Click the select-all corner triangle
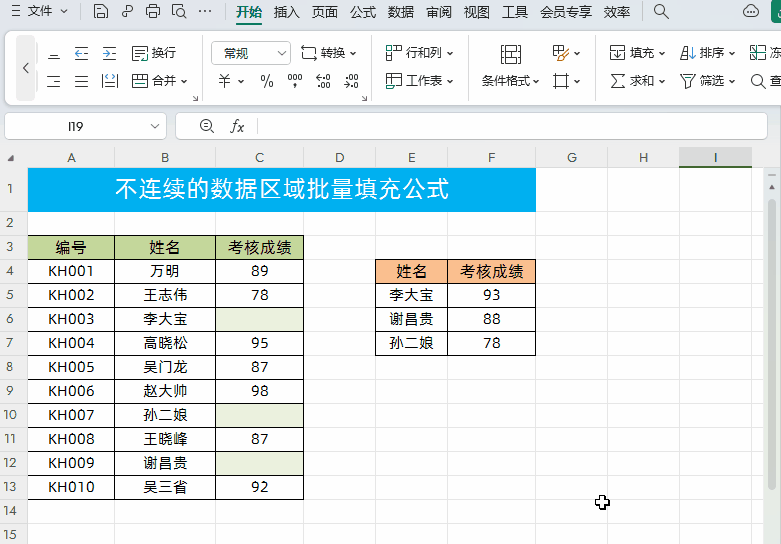This screenshot has height=544, width=781. (10, 158)
